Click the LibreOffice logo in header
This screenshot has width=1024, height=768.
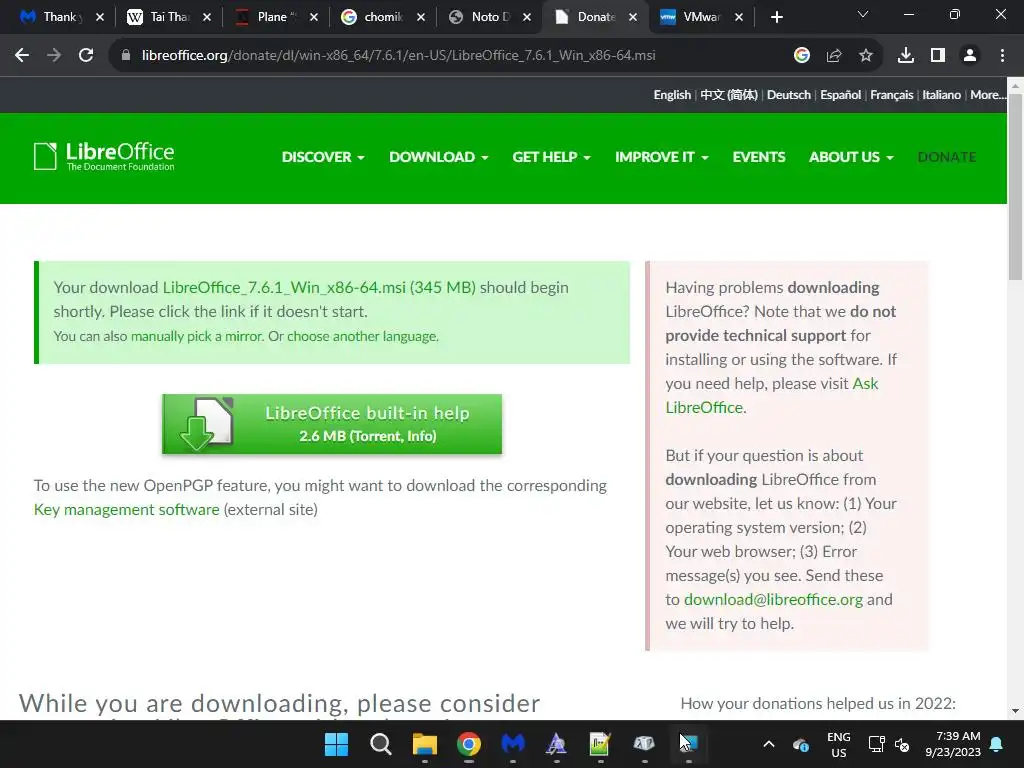(104, 157)
